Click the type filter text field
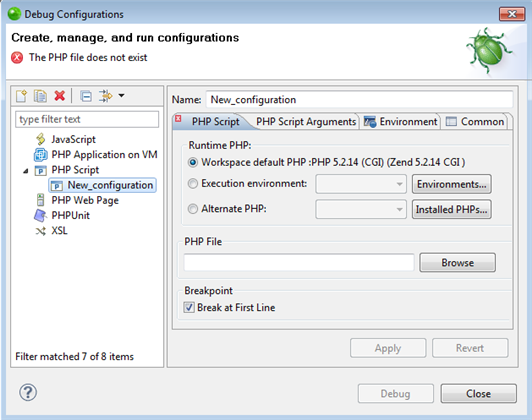The width and height of the screenshot is (532, 420). [87, 119]
